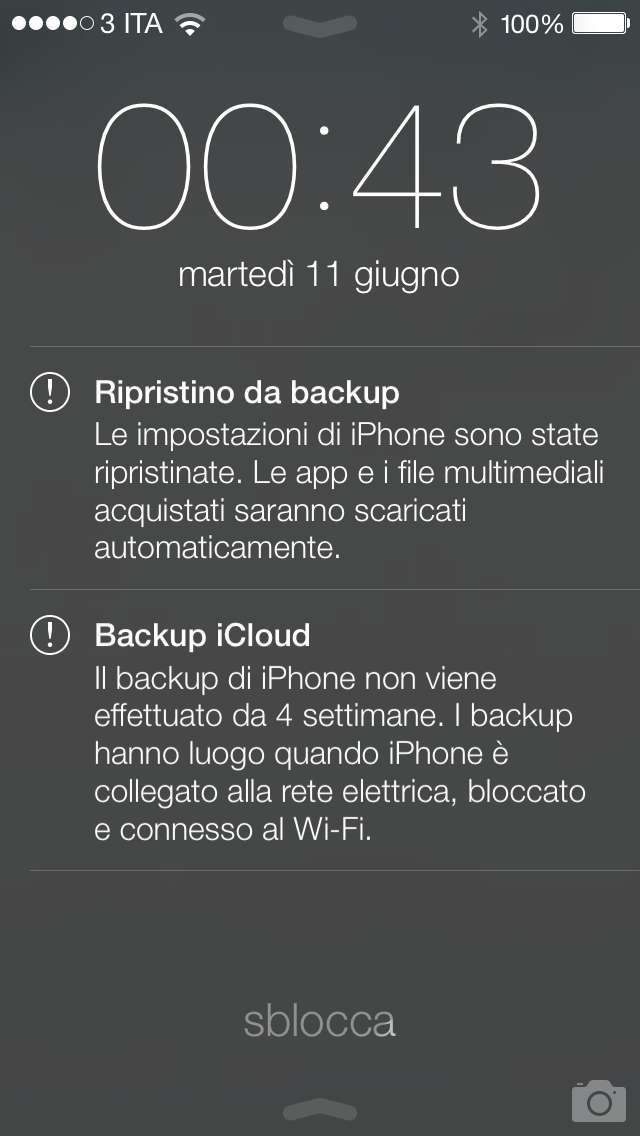The image size is (640, 1136).
Task: Tap the Ripristino da backup title
Action: click(x=247, y=393)
